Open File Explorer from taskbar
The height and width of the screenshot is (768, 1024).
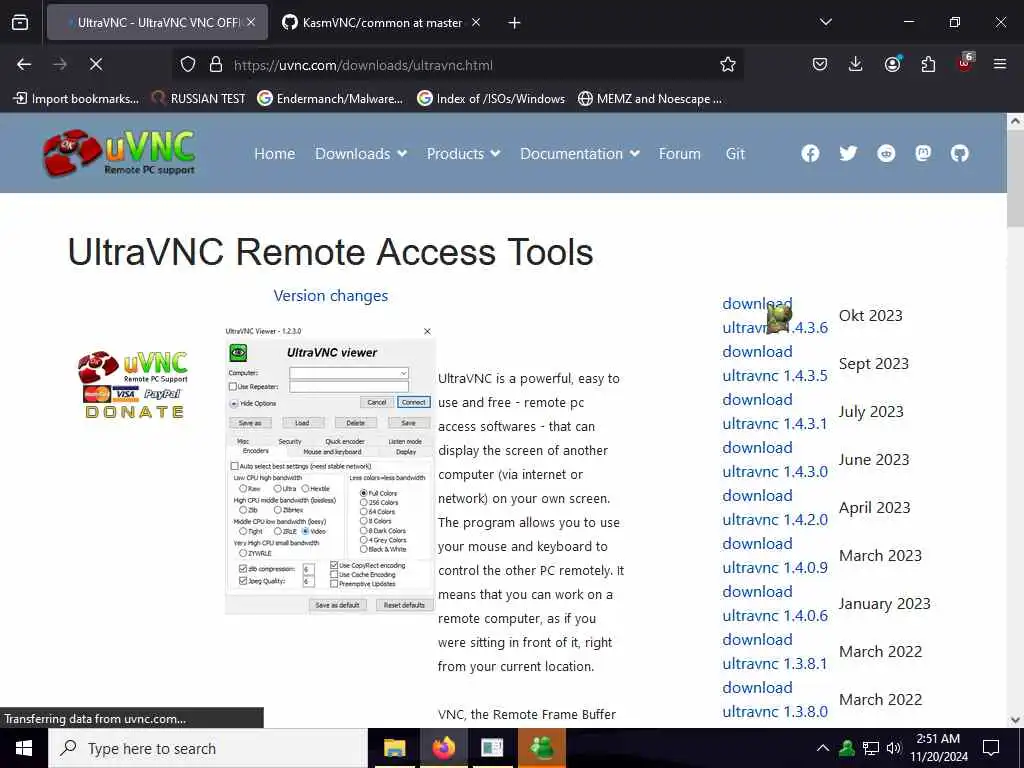pyautogui.click(x=394, y=748)
